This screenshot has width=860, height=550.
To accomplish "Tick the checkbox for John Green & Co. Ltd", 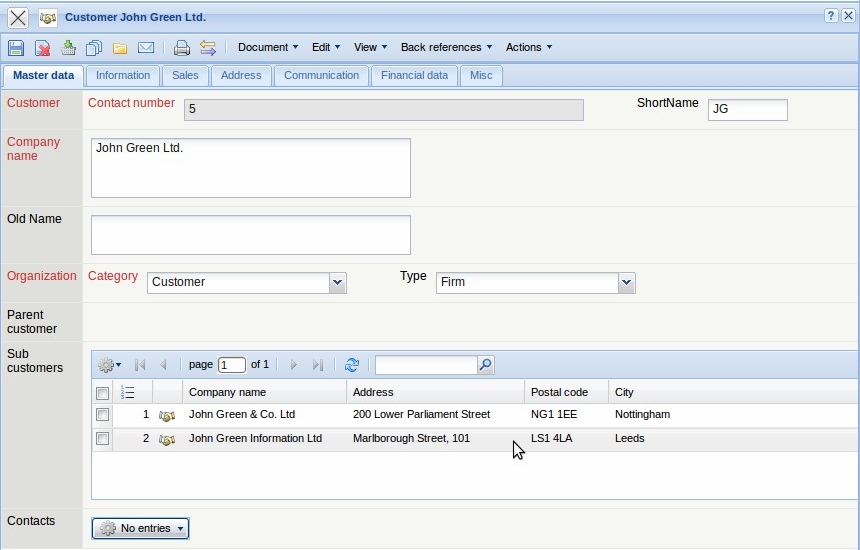I will coord(102,414).
